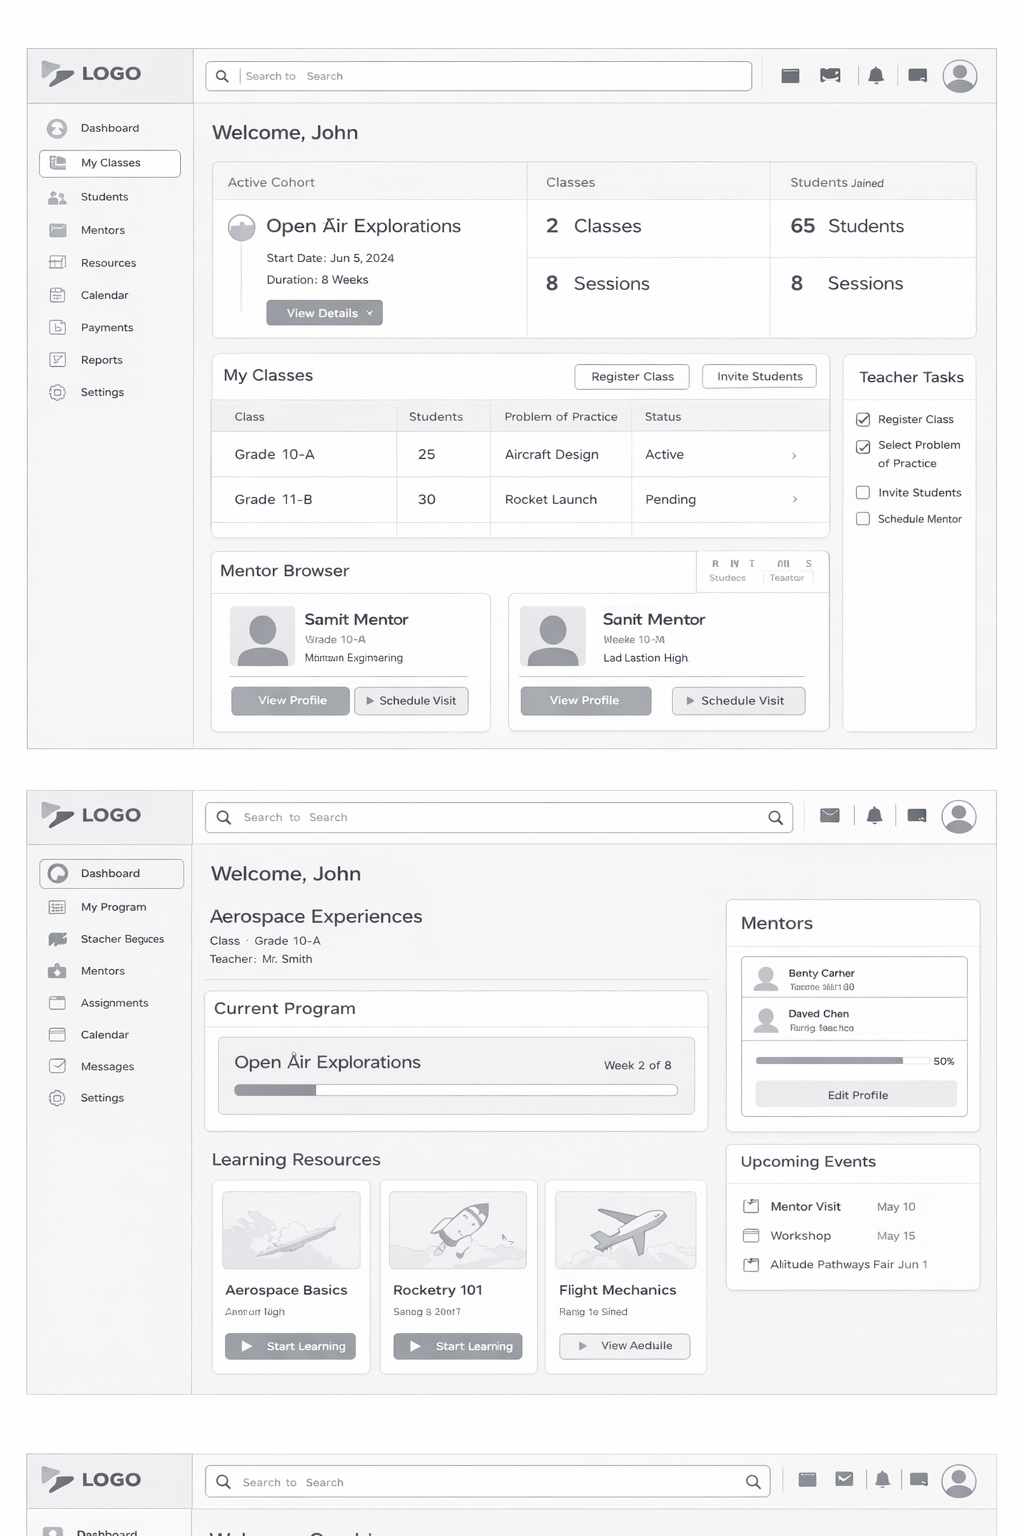Open the Reports sidebar icon

pos(58,360)
